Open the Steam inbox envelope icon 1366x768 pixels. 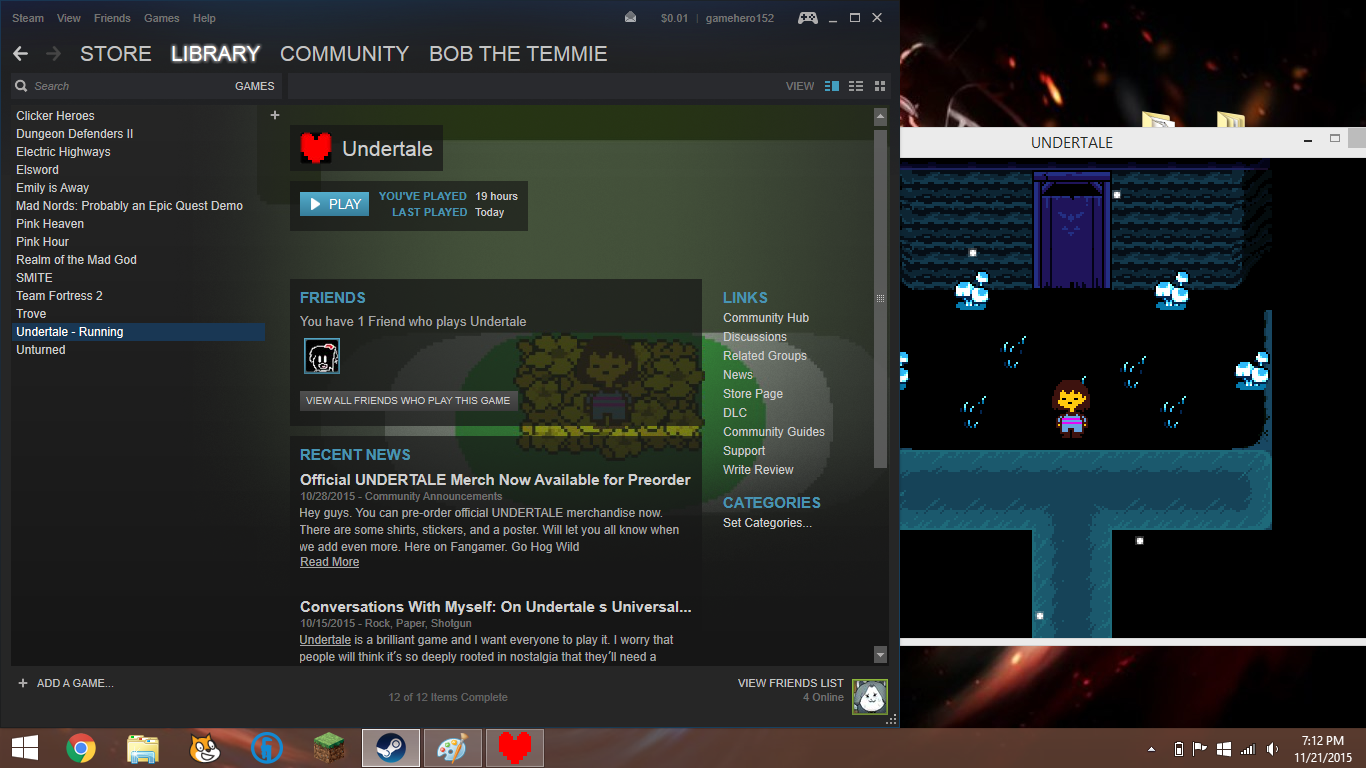click(630, 17)
